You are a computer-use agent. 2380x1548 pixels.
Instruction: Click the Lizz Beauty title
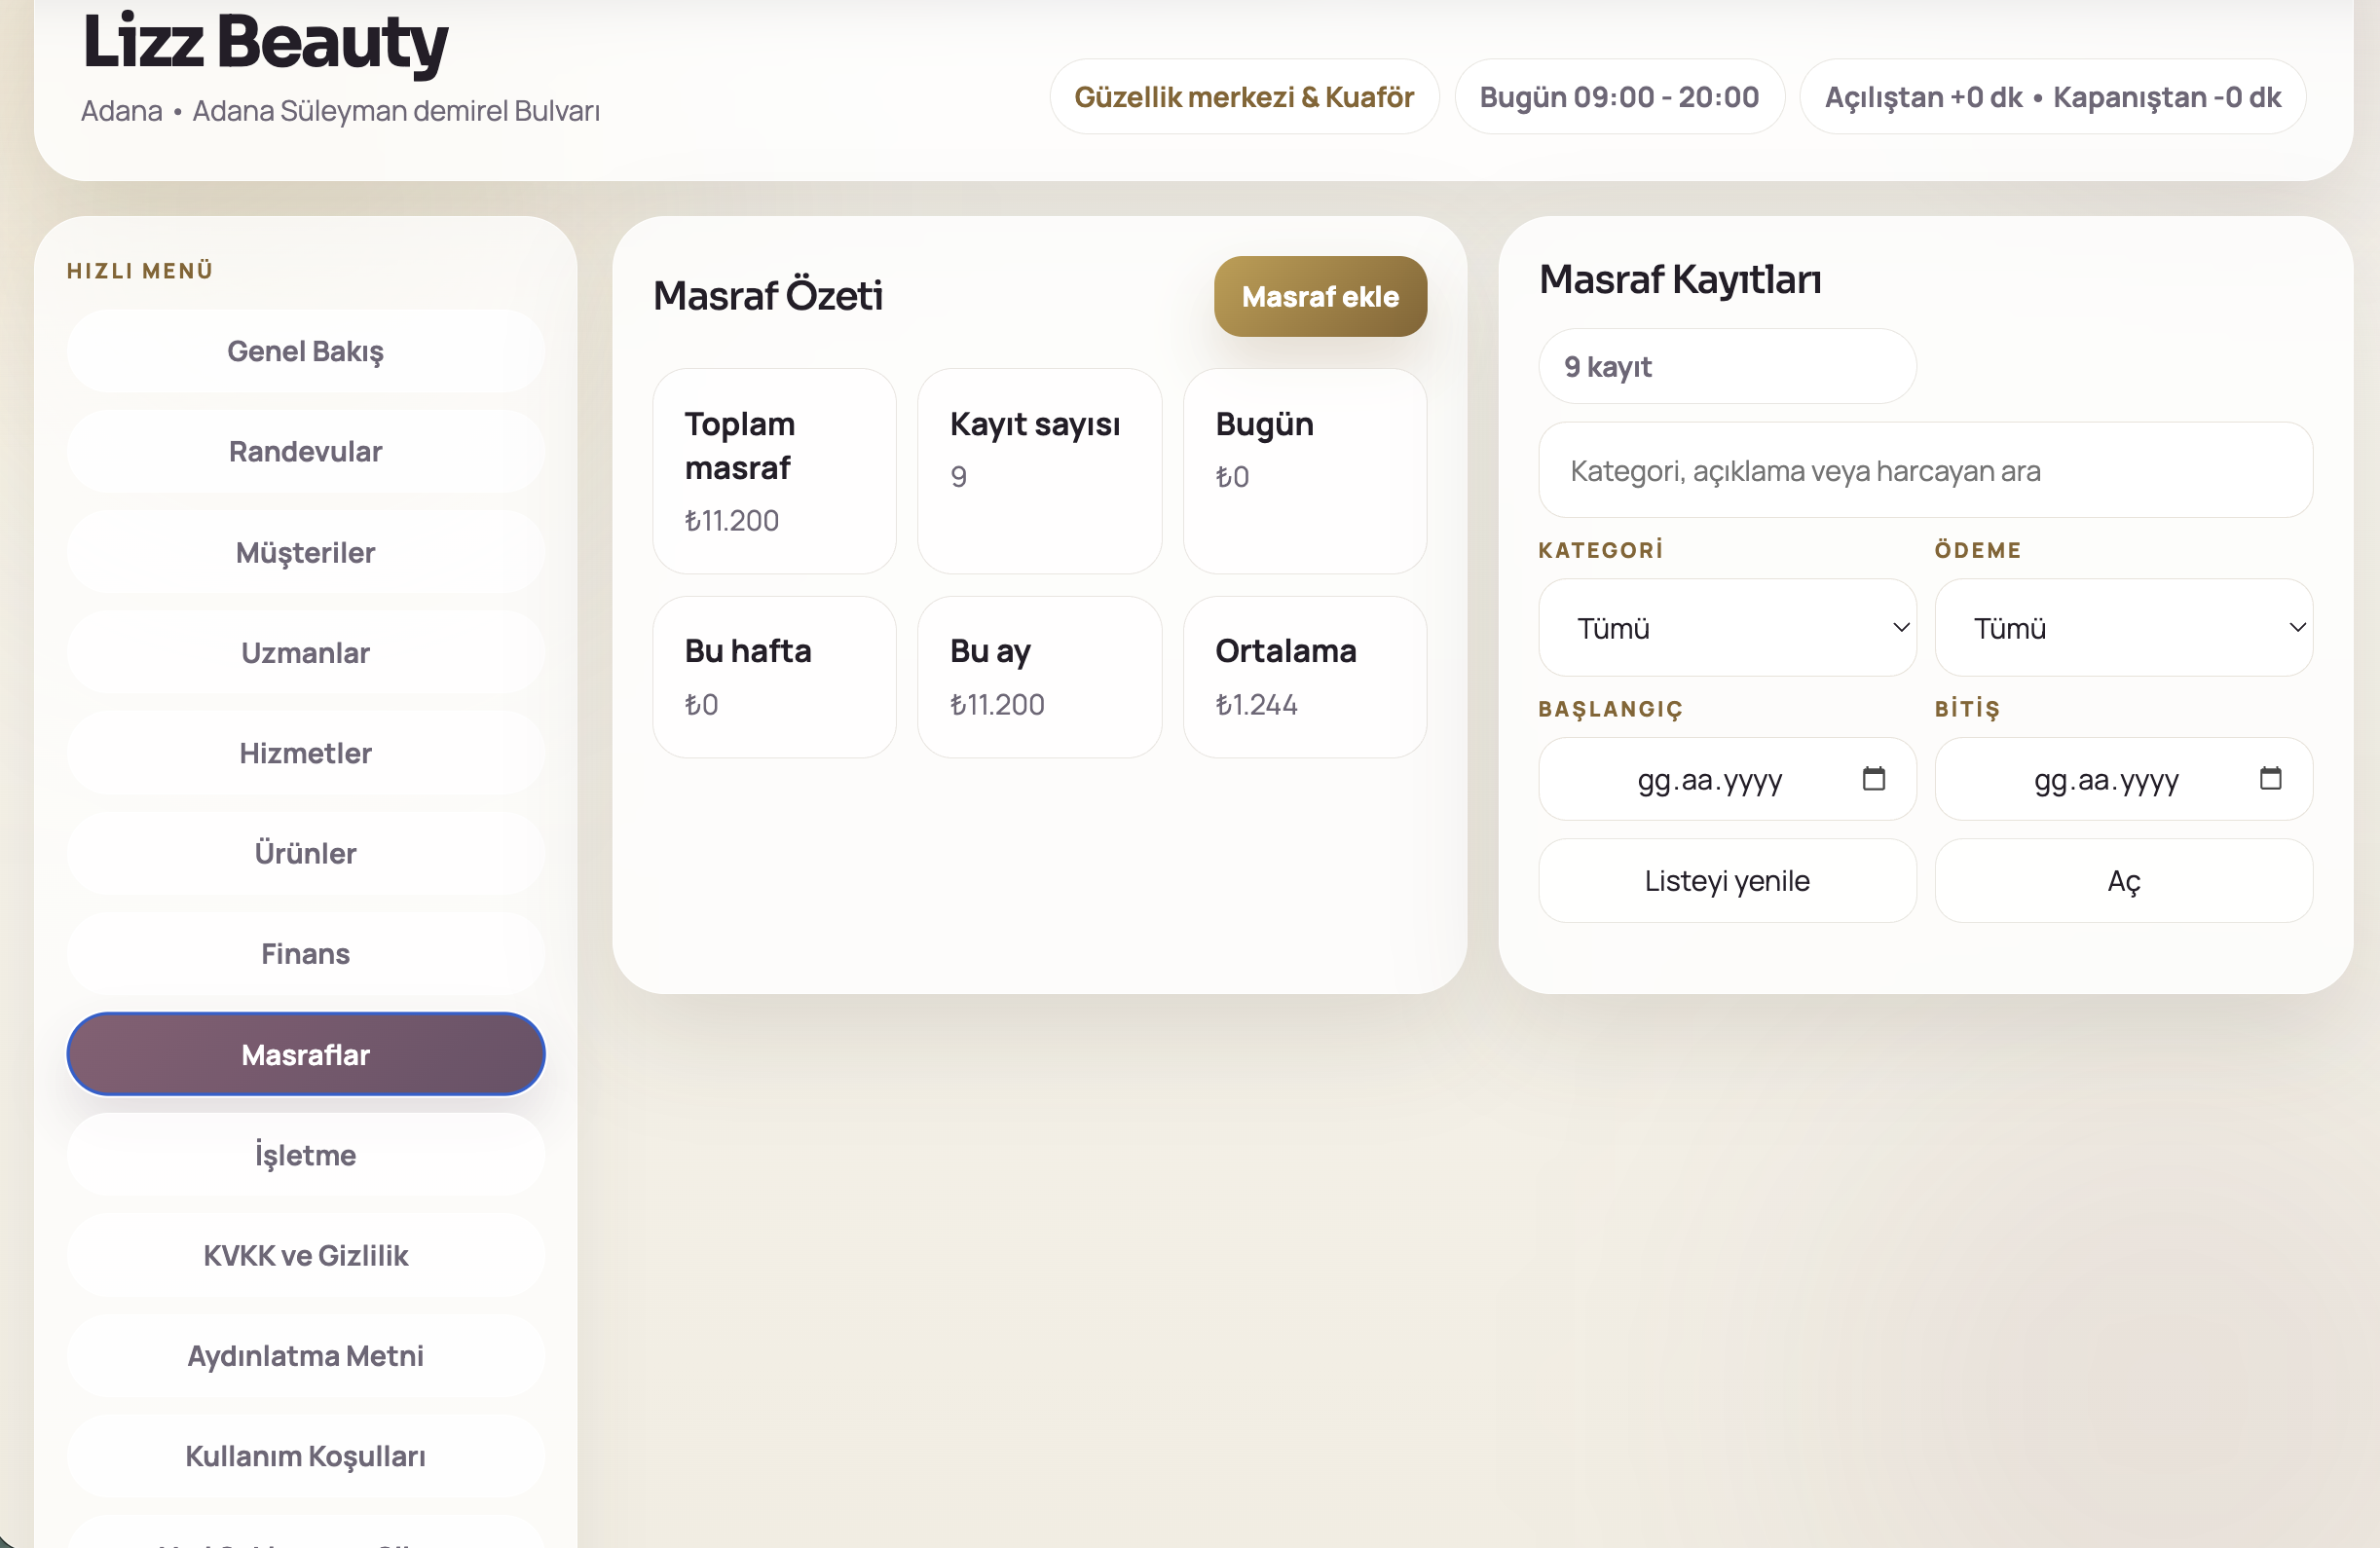coord(265,42)
